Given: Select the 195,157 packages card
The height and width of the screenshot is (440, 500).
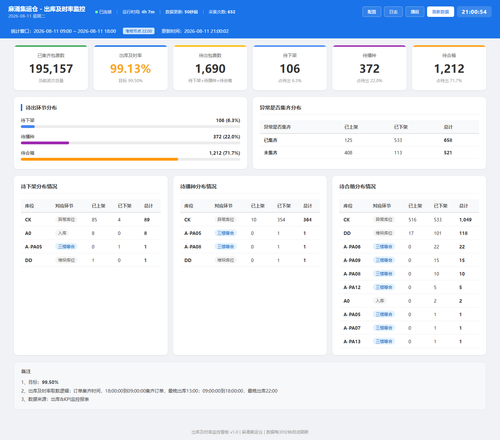Looking at the screenshot, I should 51,68.
